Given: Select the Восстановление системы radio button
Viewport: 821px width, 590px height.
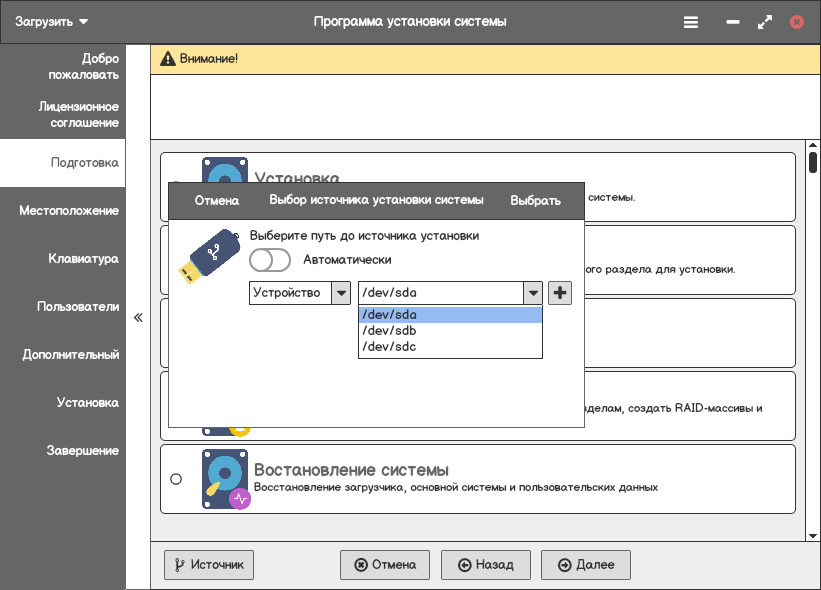Looking at the screenshot, I should [x=176, y=479].
